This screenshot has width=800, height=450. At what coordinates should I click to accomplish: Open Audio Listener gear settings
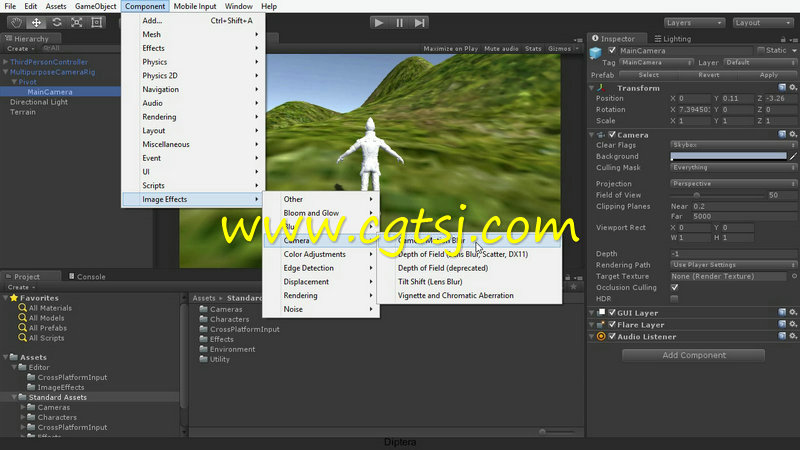[793, 336]
